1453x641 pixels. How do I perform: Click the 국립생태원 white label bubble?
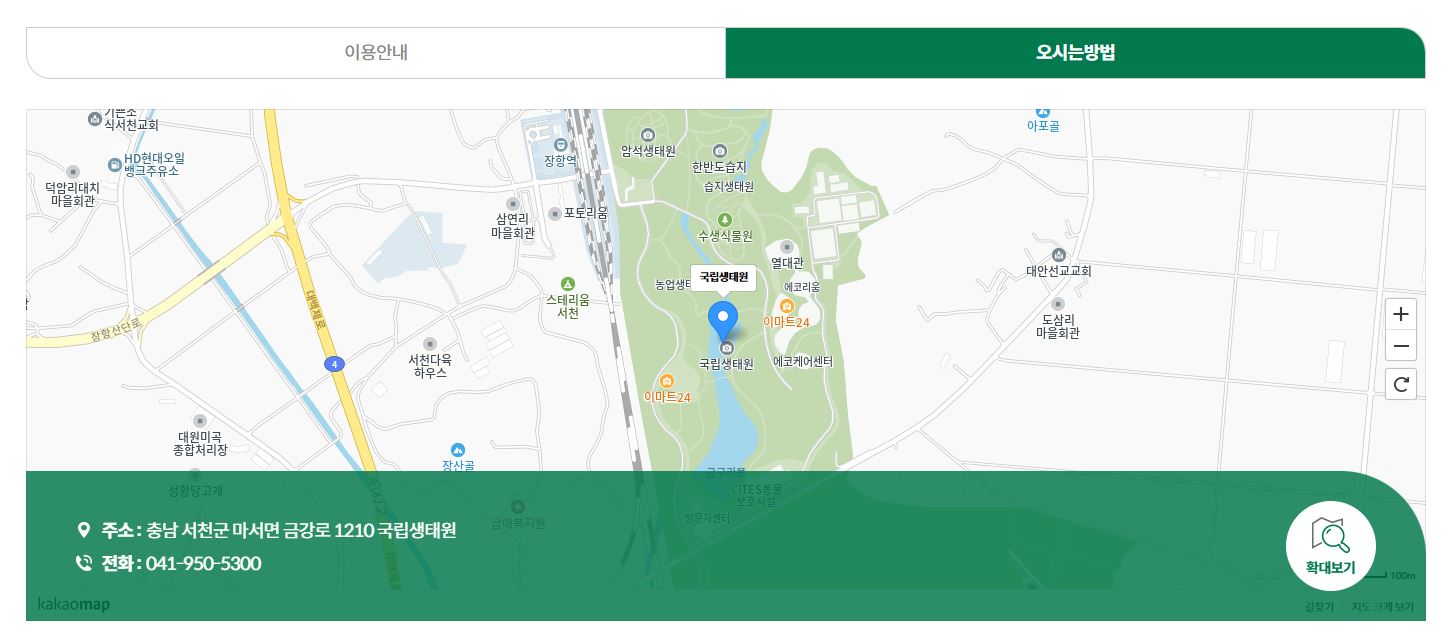coord(723,277)
